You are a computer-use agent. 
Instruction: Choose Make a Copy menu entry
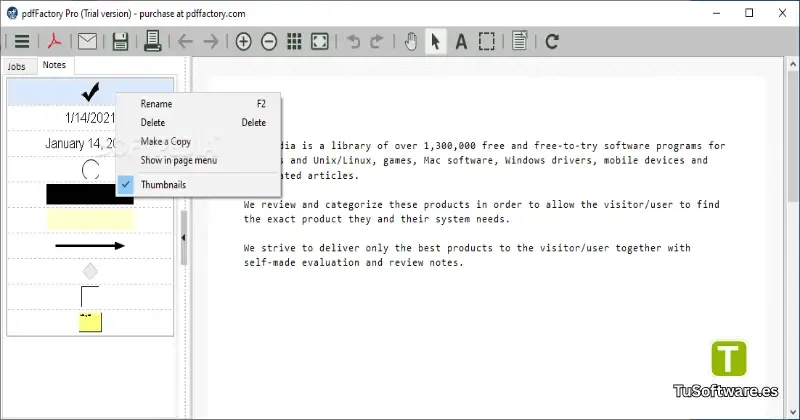(x=198, y=141)
